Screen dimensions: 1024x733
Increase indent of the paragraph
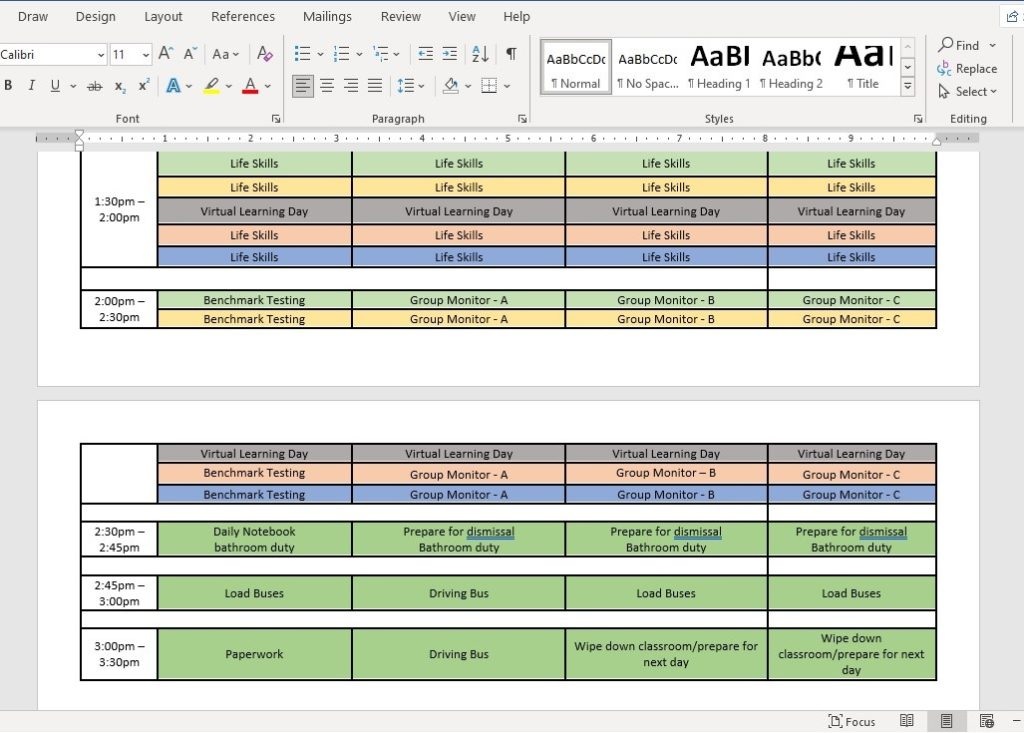[451, 55]
